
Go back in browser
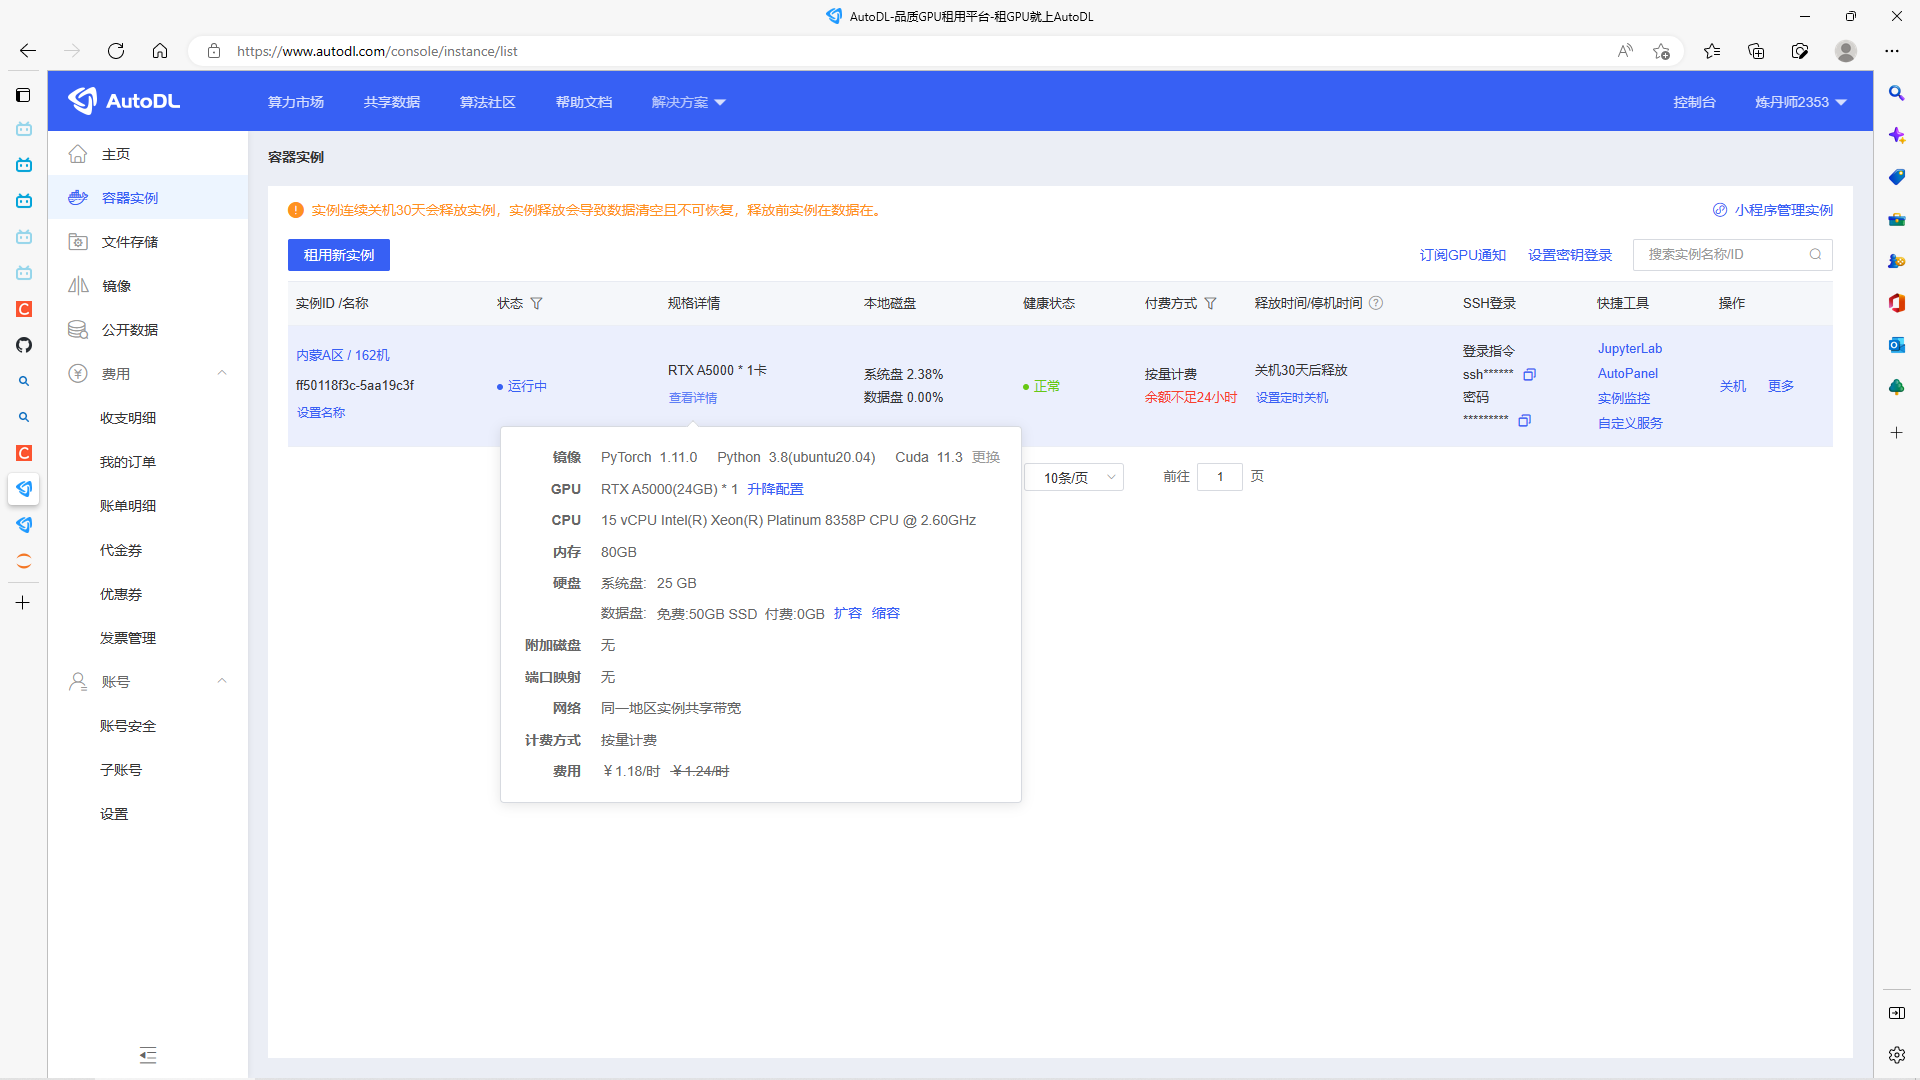pos(28,51)
